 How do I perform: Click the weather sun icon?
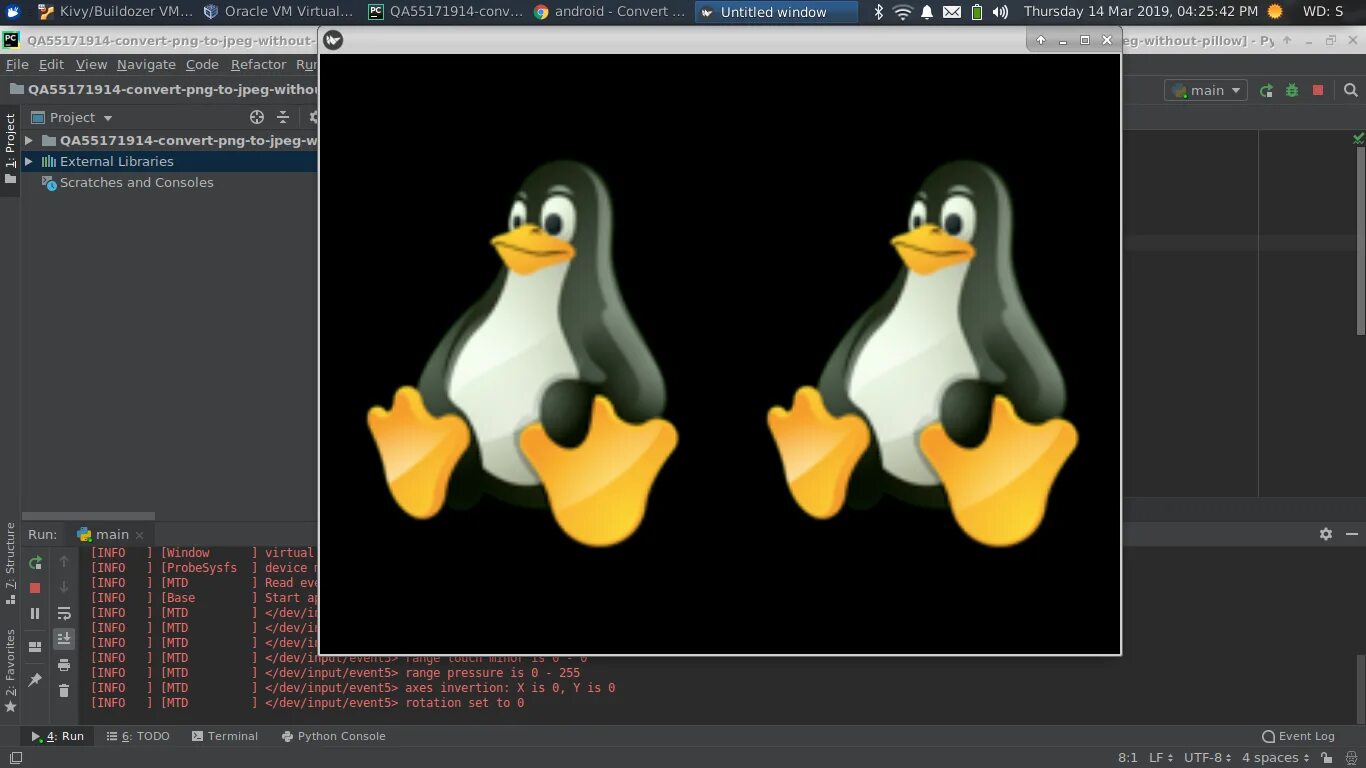coord(1275,12)
